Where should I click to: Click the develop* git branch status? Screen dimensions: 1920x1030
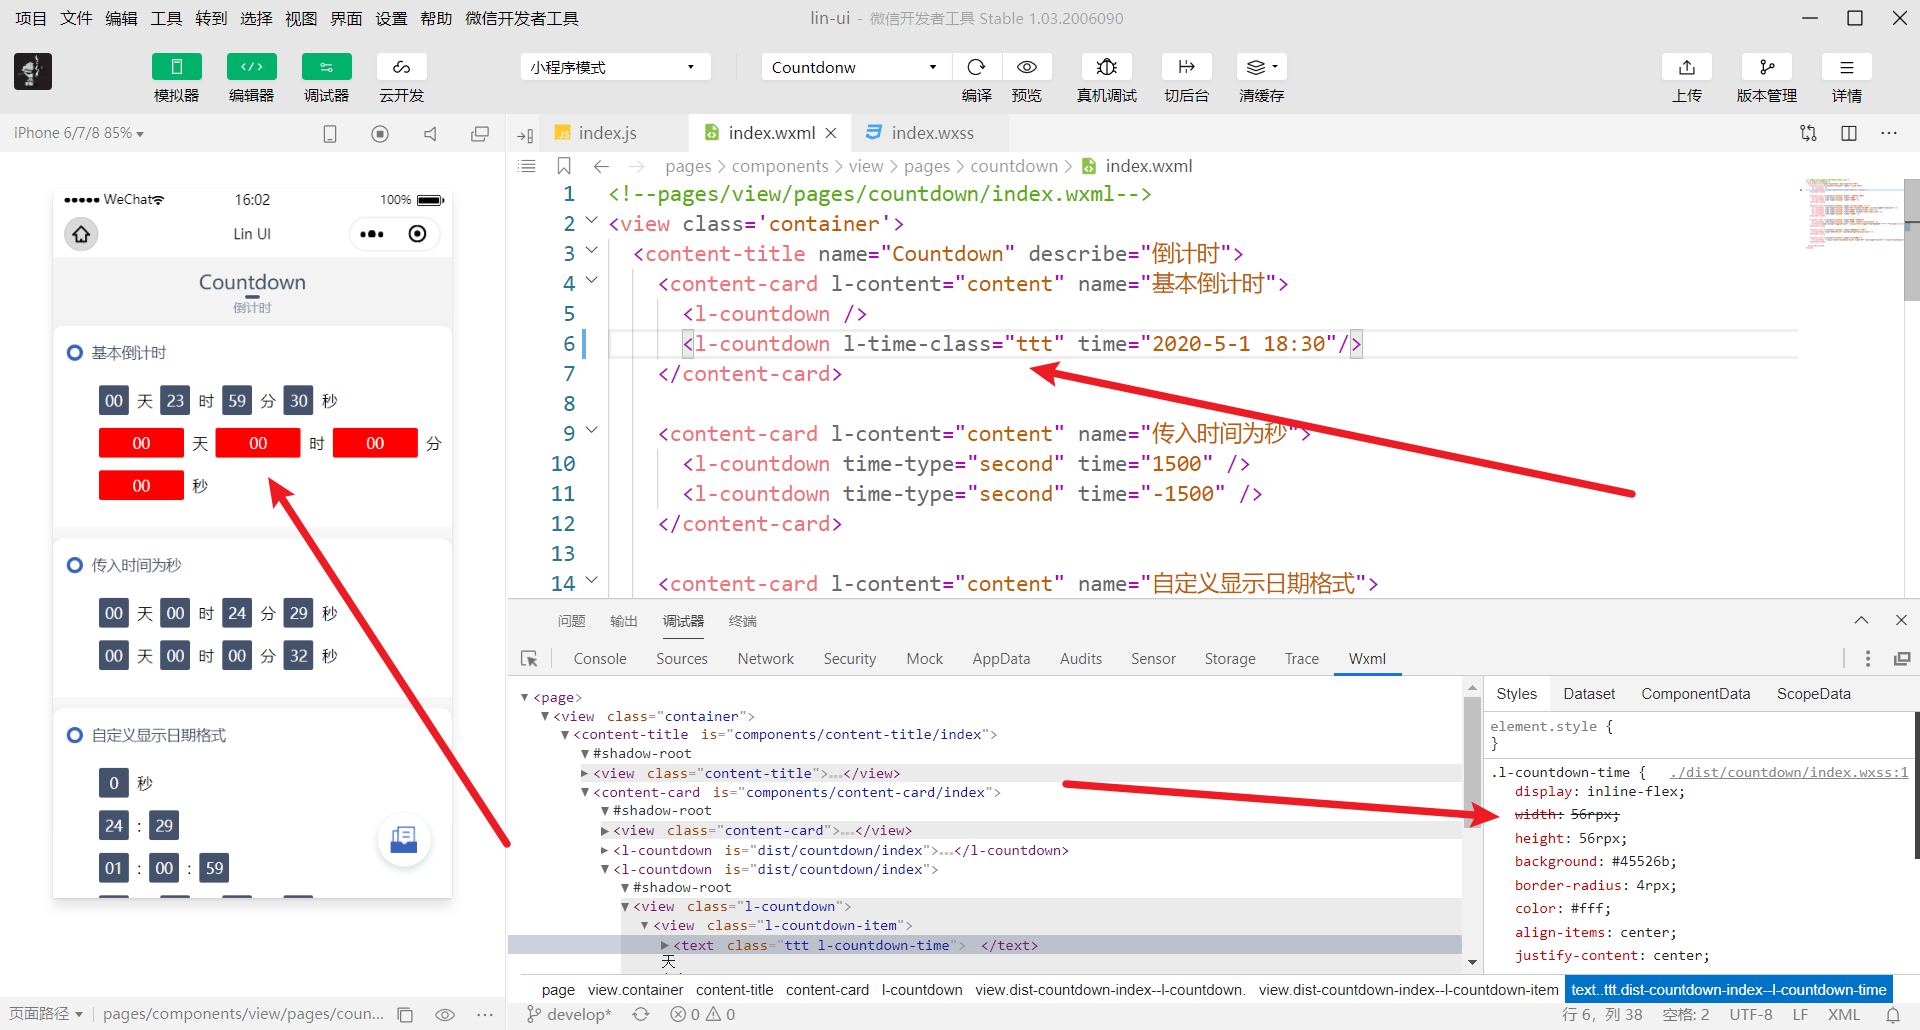point(569,1014)
